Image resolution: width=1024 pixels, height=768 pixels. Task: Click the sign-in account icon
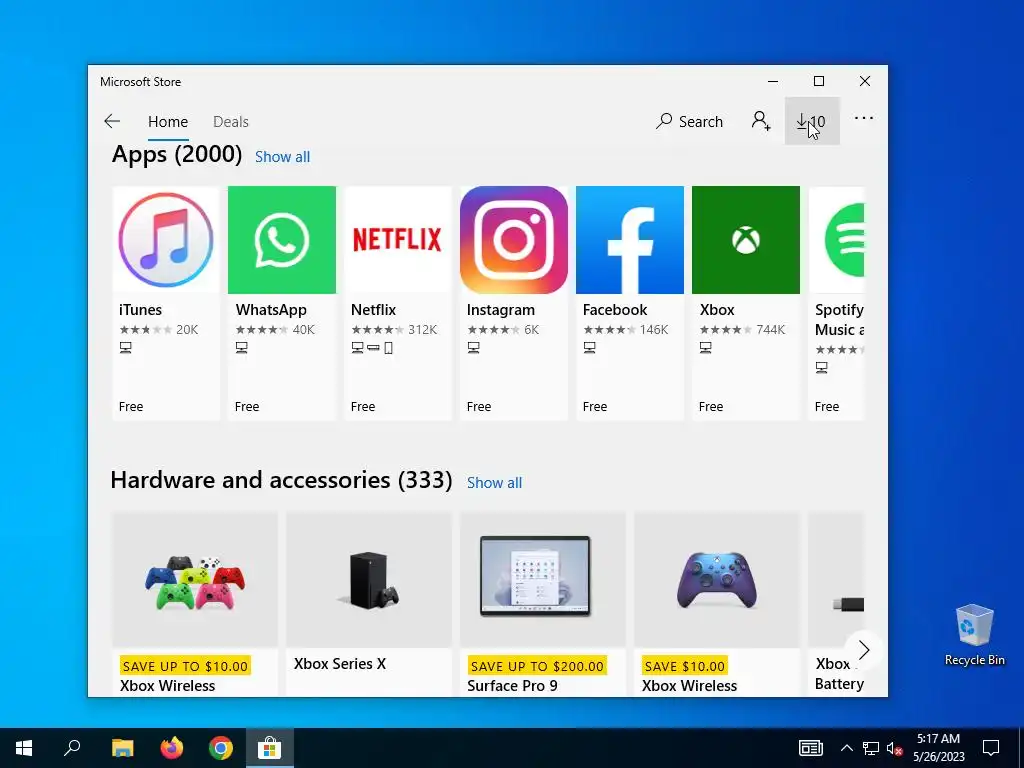pyautogui.click(x=761, y=121)
